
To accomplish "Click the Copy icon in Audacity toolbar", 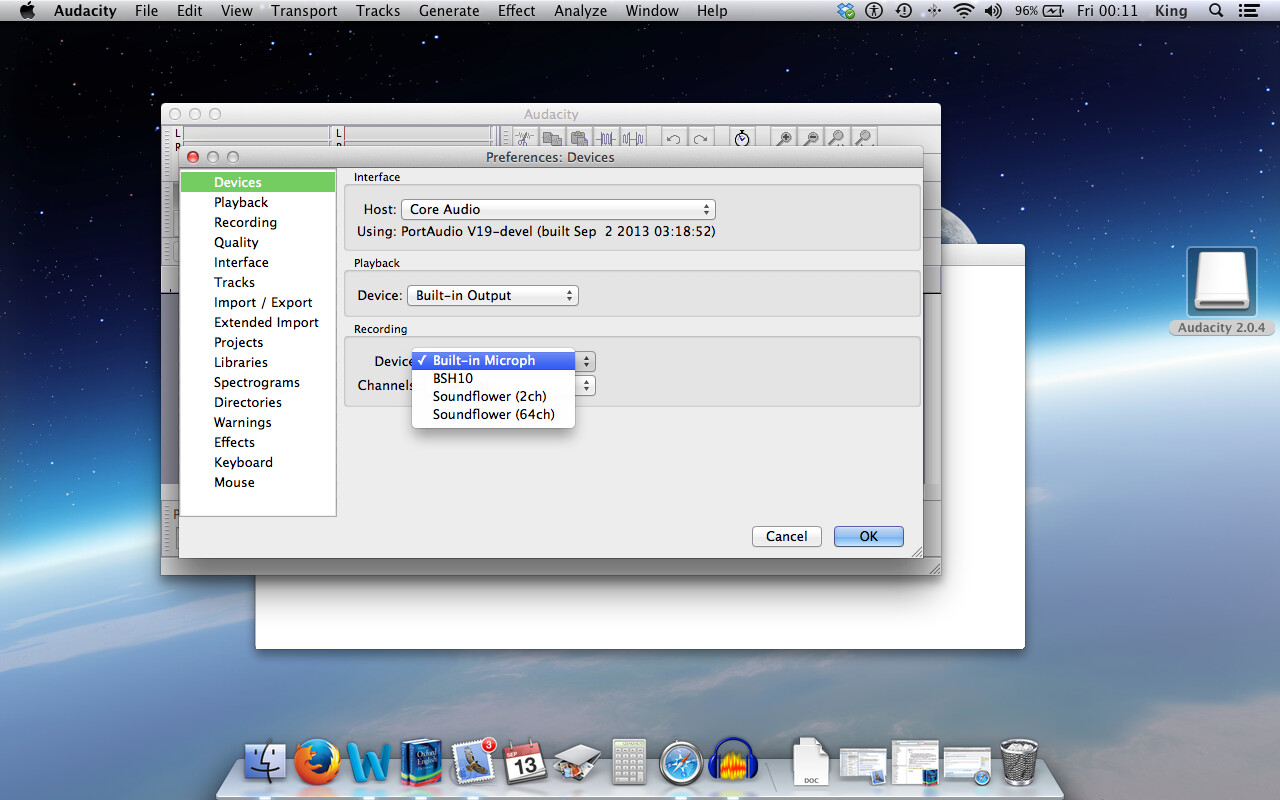I will (552, 138).
